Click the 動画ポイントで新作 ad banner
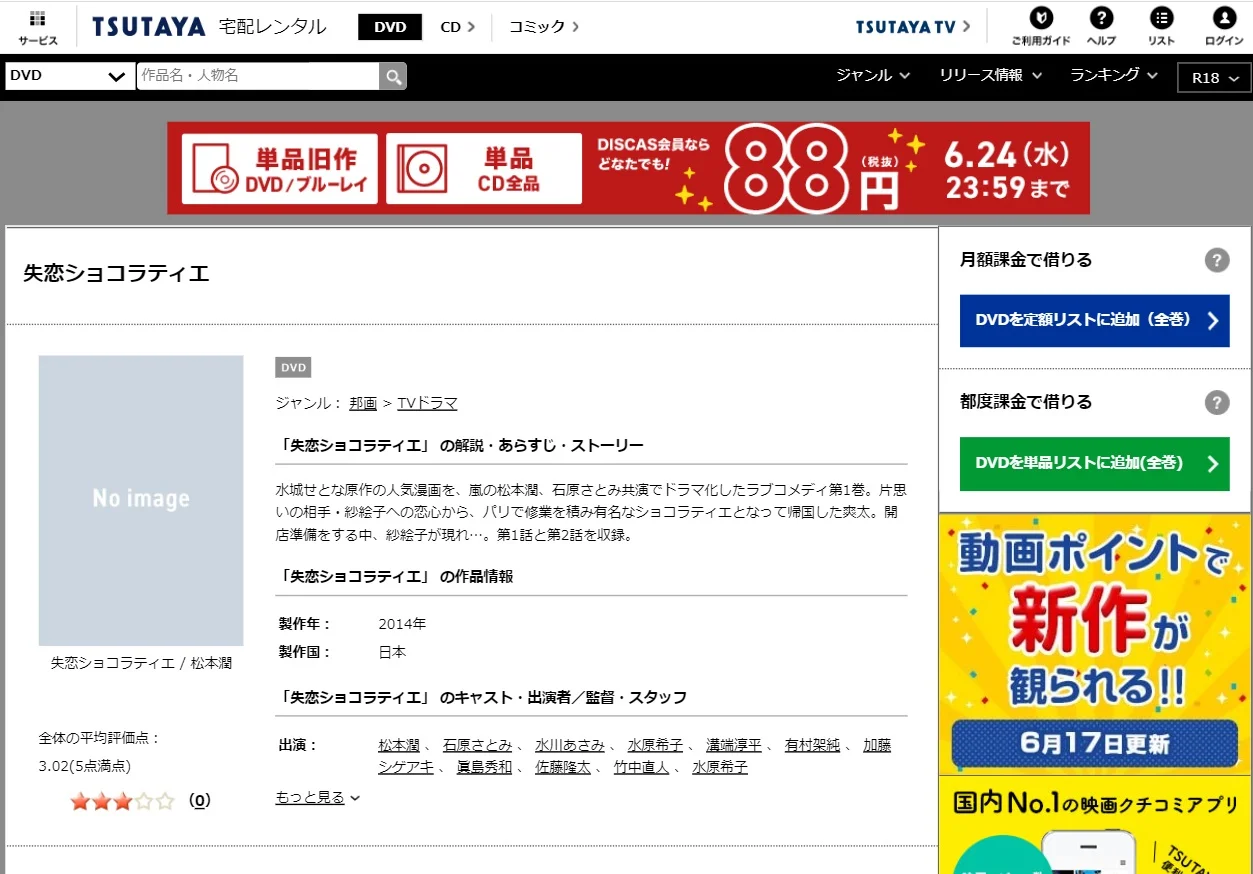The image size is (1253, 874). [x=1094, y=644]
